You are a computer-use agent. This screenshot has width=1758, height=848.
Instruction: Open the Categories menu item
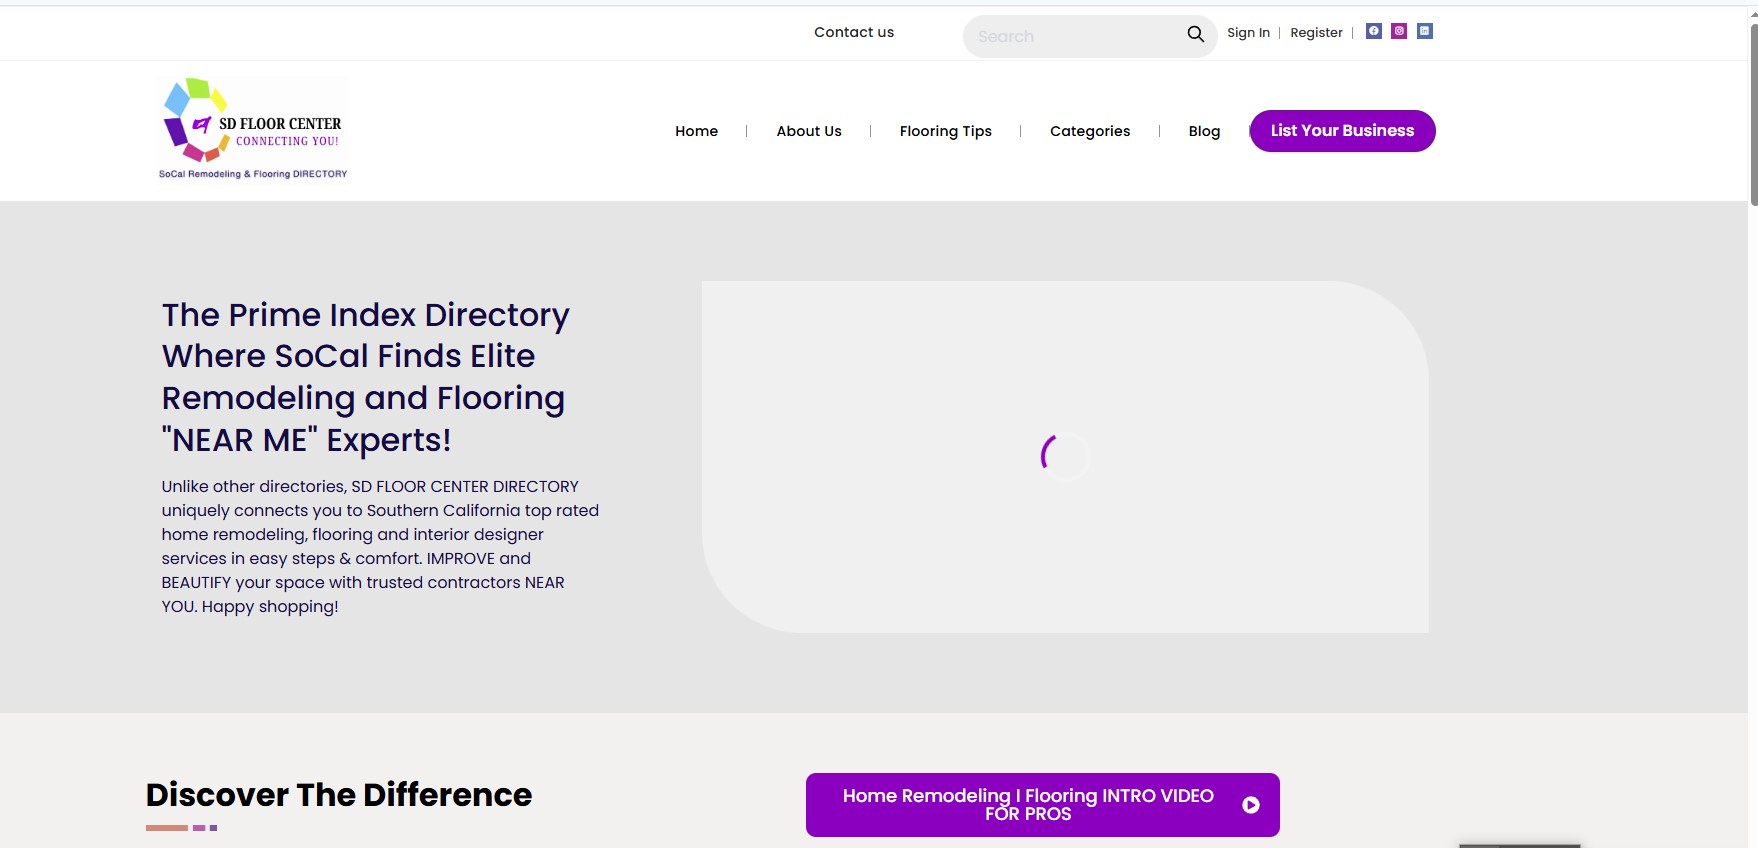click(1090, 131)
